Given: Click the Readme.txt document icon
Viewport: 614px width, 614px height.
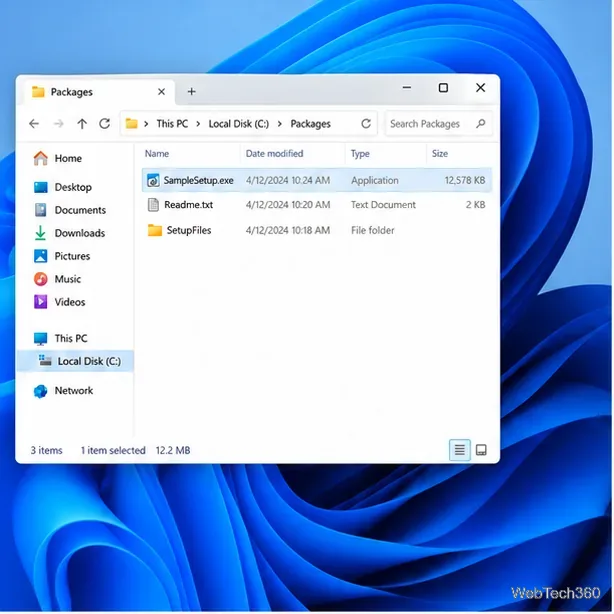Looking at the screenshot, I should point(153,205).
